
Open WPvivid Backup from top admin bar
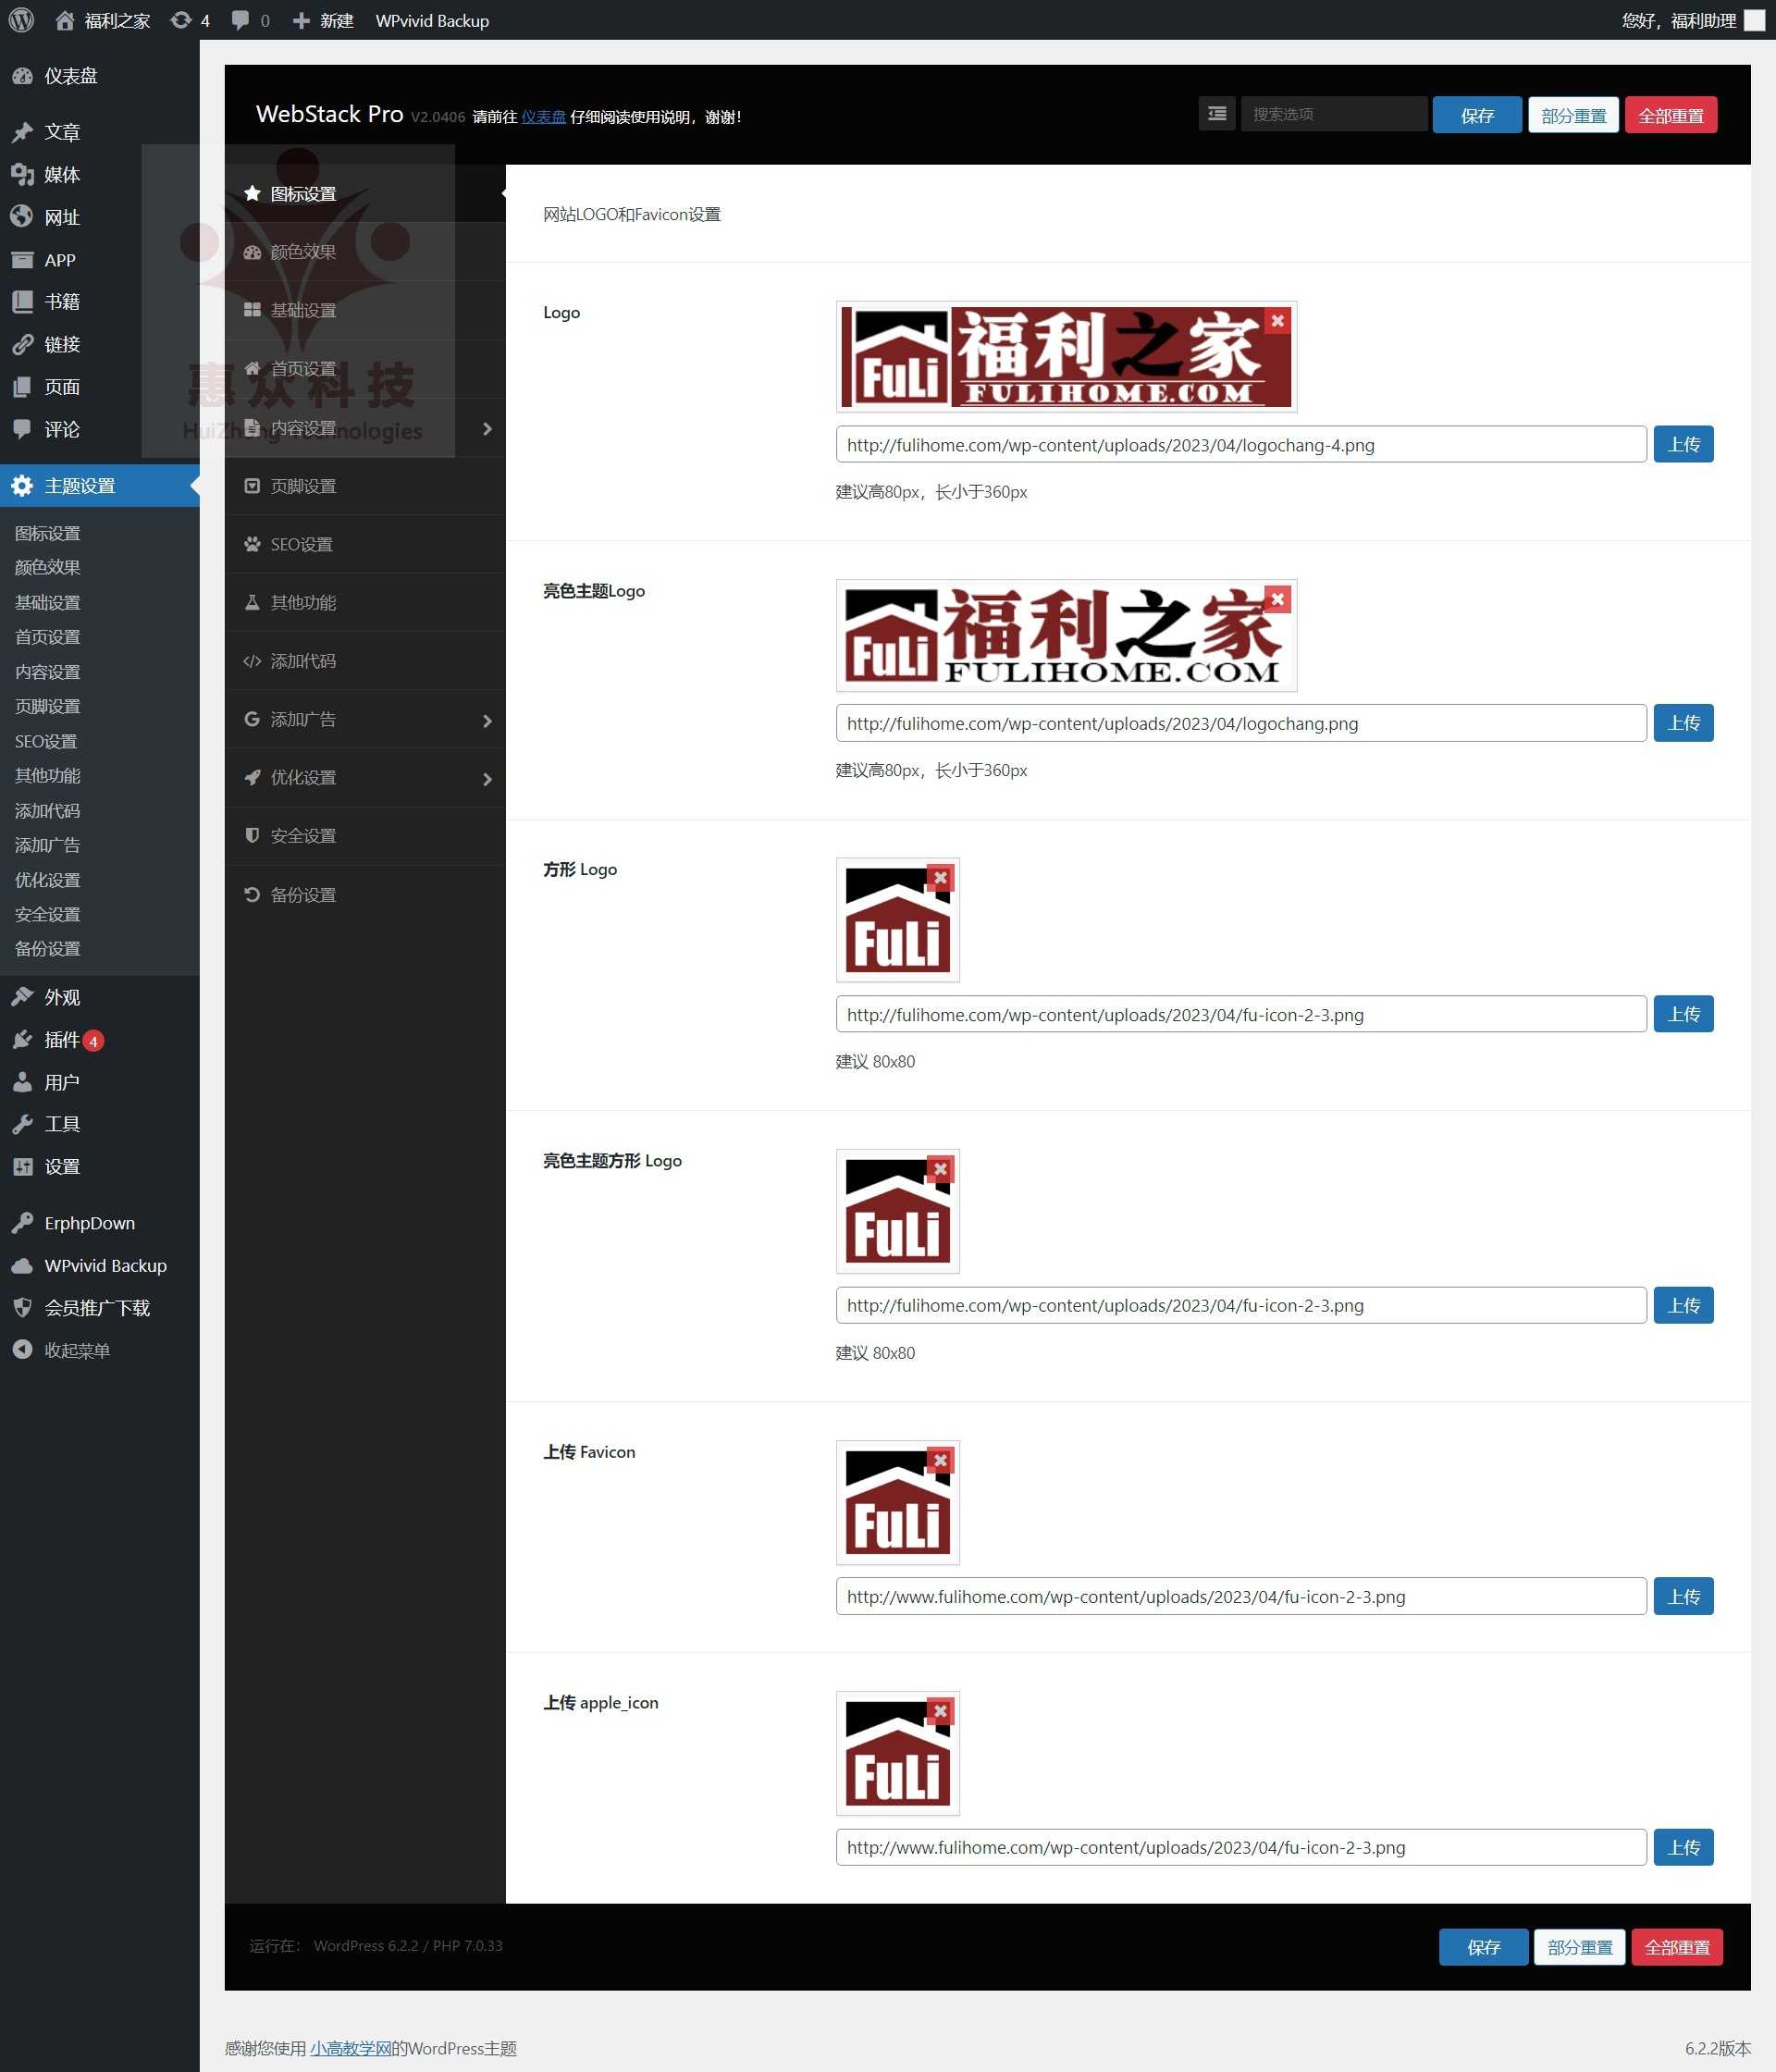[432, 20]
